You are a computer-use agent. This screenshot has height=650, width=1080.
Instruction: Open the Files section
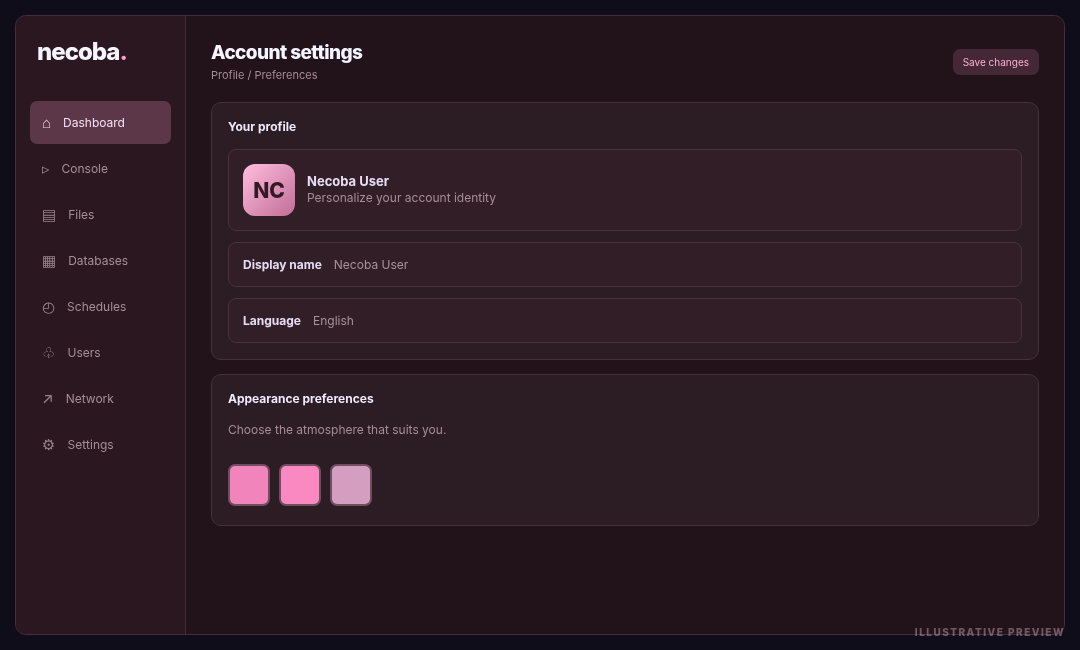point(101,215)
